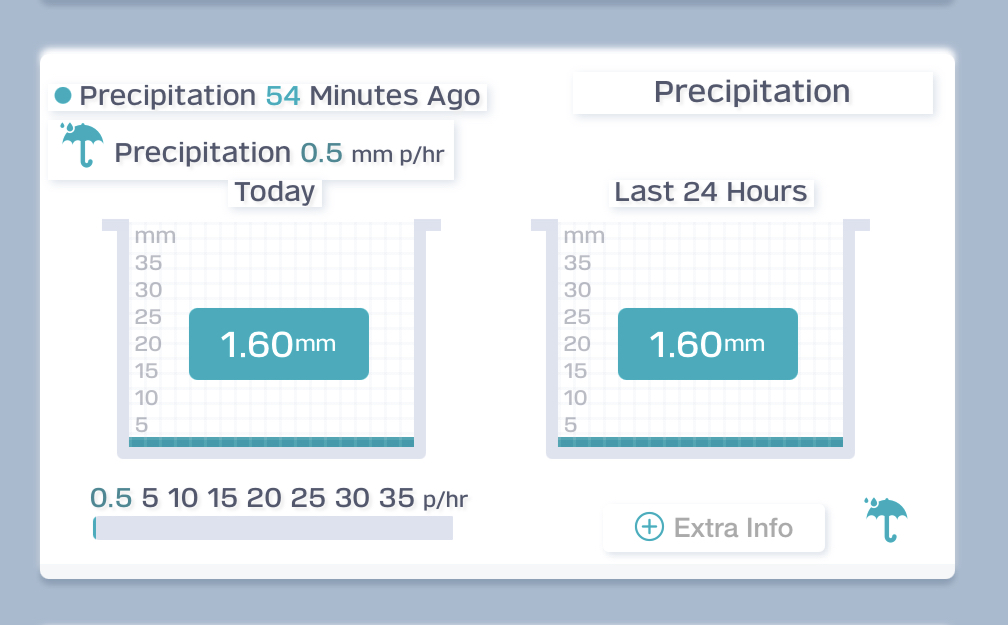Image resolution: width=1008 pixels, height=625 pixels.
Task: Click the teal status dot before Precipitation
Action: (63, 96)
